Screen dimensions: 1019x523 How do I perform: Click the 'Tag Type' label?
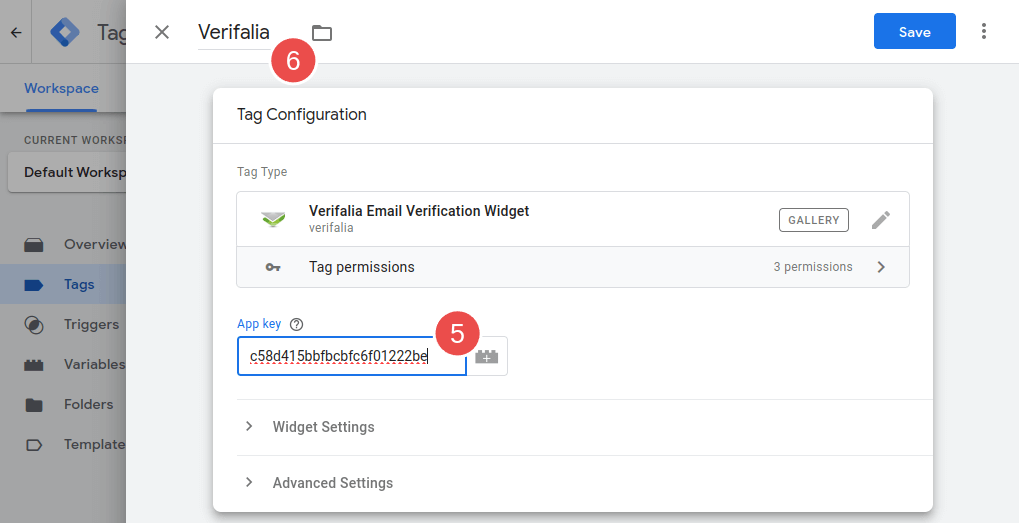[x=262, y=172]
